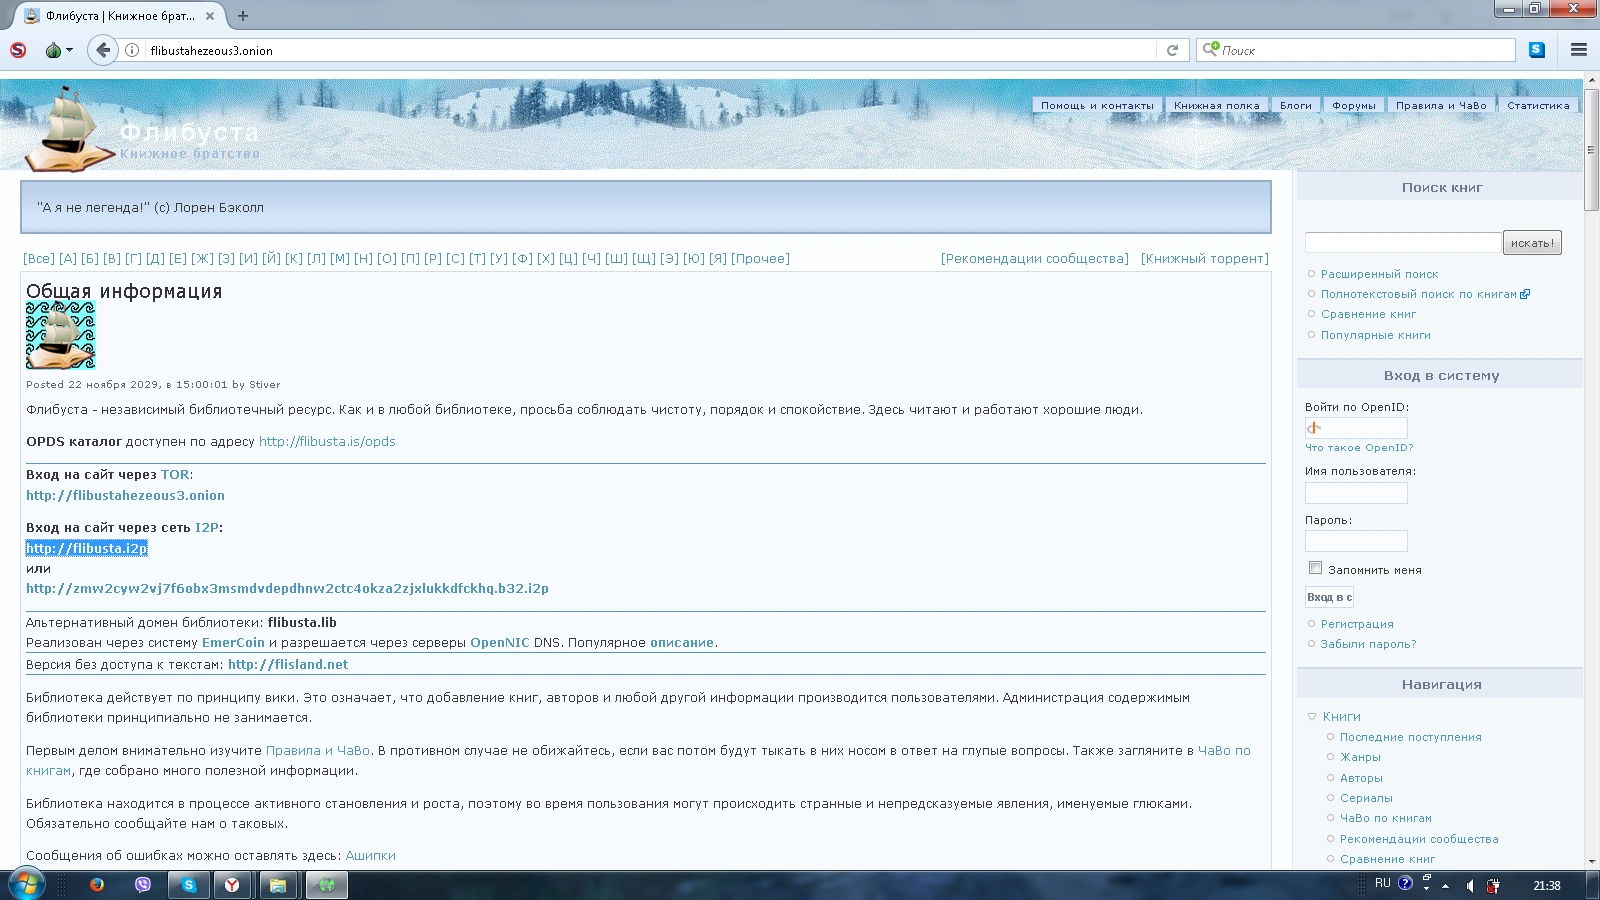
Task: Reload the current page
Action: click(x=1172, y=50)
